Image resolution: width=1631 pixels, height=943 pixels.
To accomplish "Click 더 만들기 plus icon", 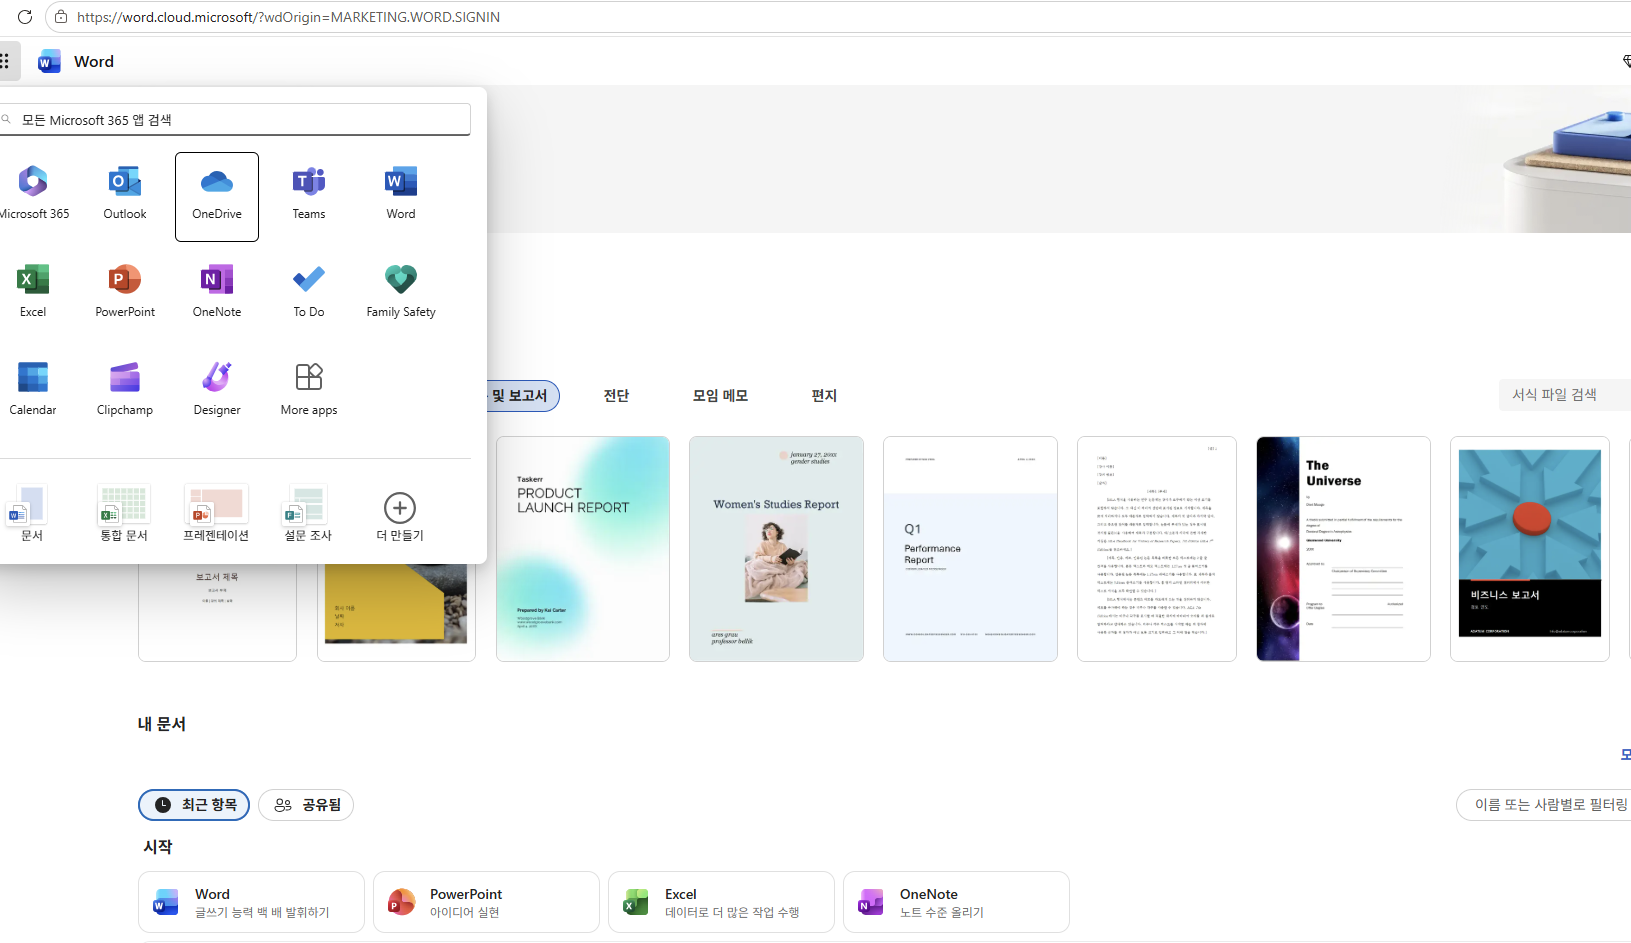I will click(400, 508).
